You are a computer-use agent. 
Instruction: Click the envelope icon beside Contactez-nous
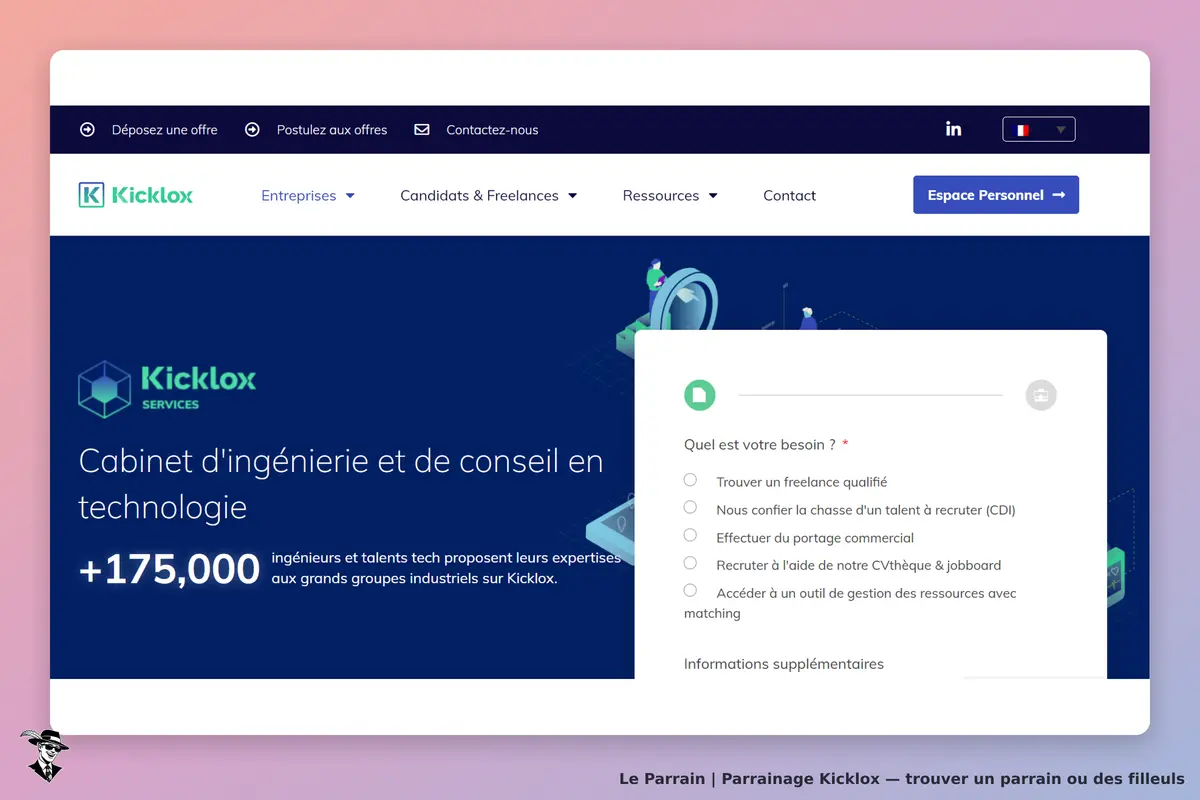click(422, 129)
